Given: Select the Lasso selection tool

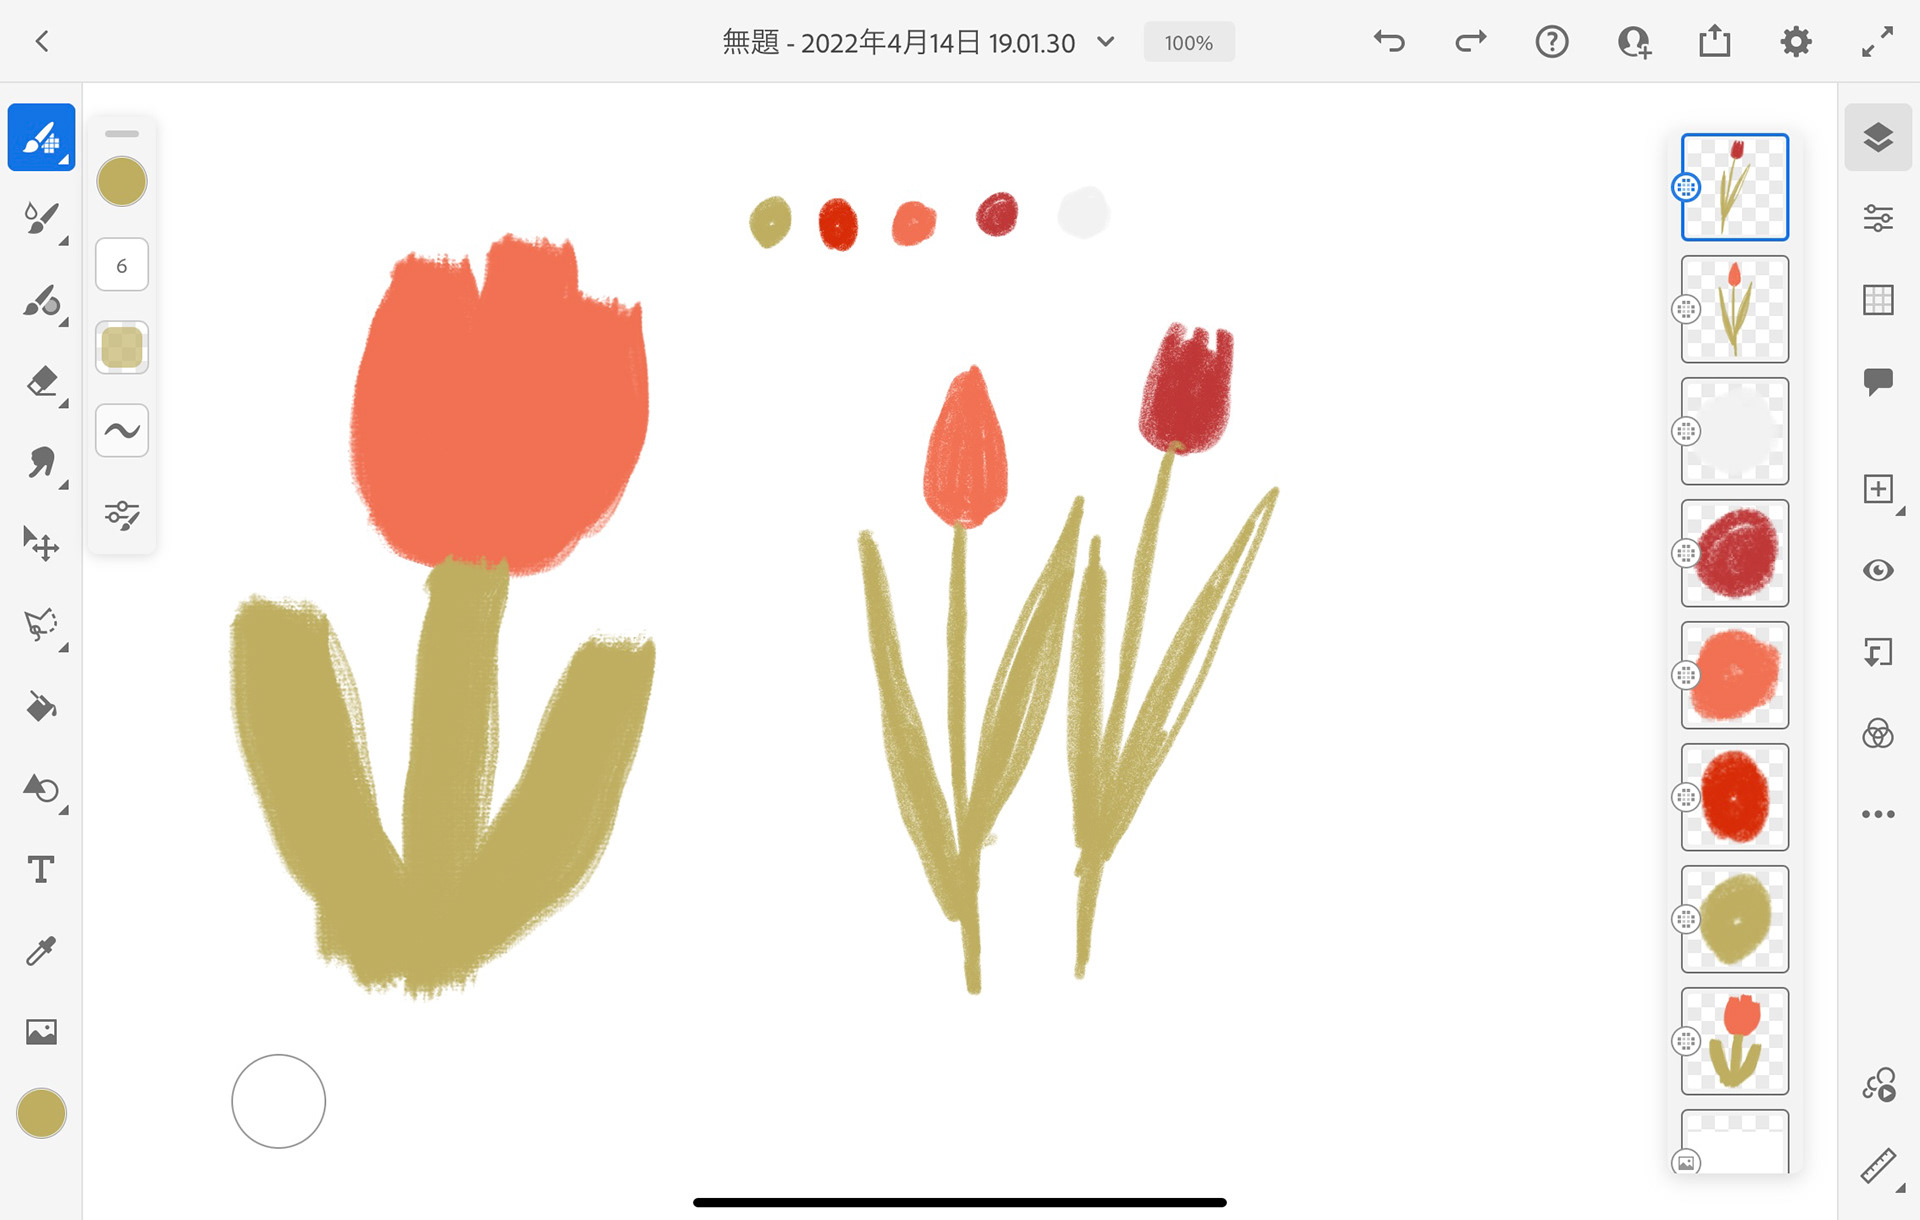Looking at the screenshot, I should (42, 626).
